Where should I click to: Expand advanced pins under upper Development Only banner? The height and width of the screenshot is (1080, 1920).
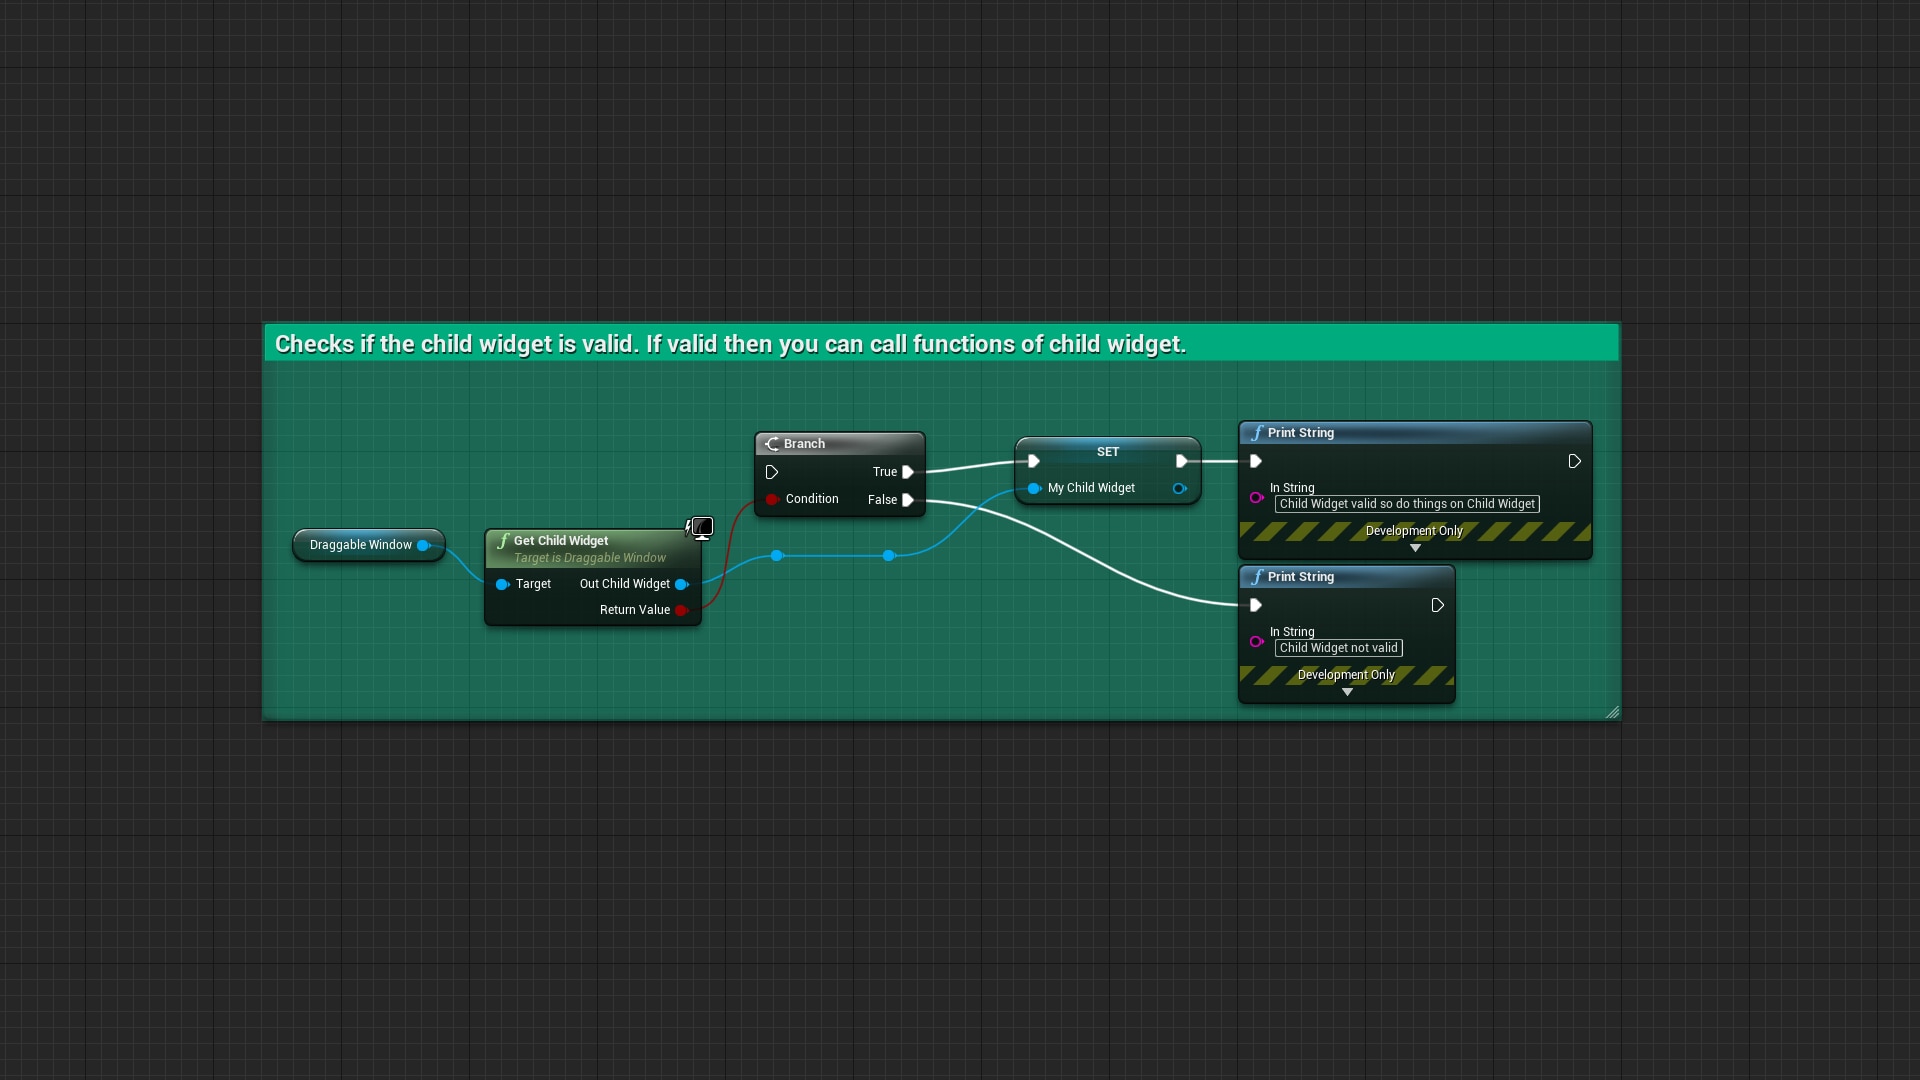(x=1415, y=548)
